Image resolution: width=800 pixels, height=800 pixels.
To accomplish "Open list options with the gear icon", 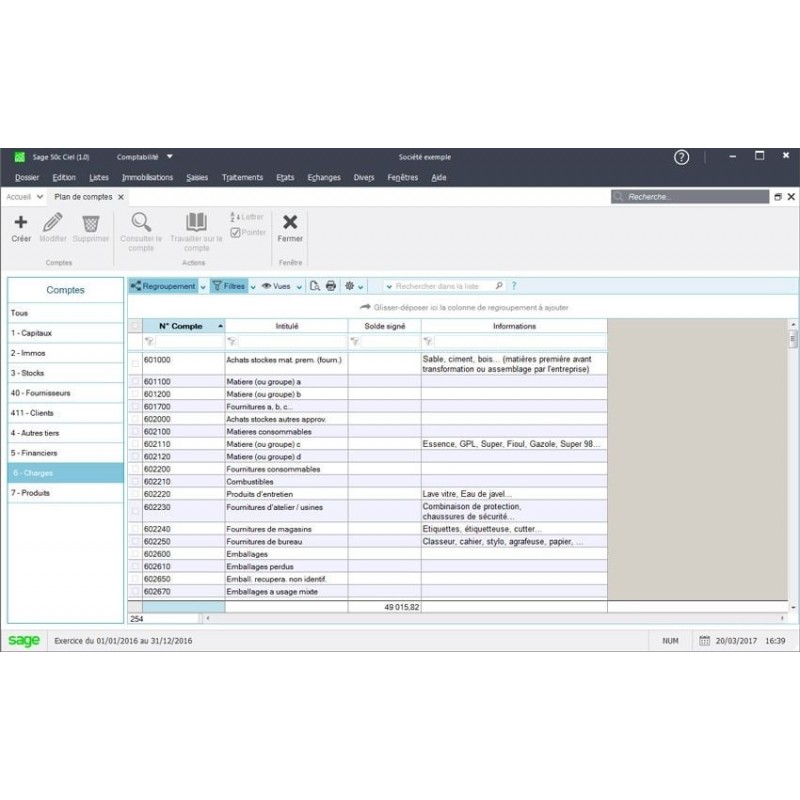I will (x=348, y=286).
